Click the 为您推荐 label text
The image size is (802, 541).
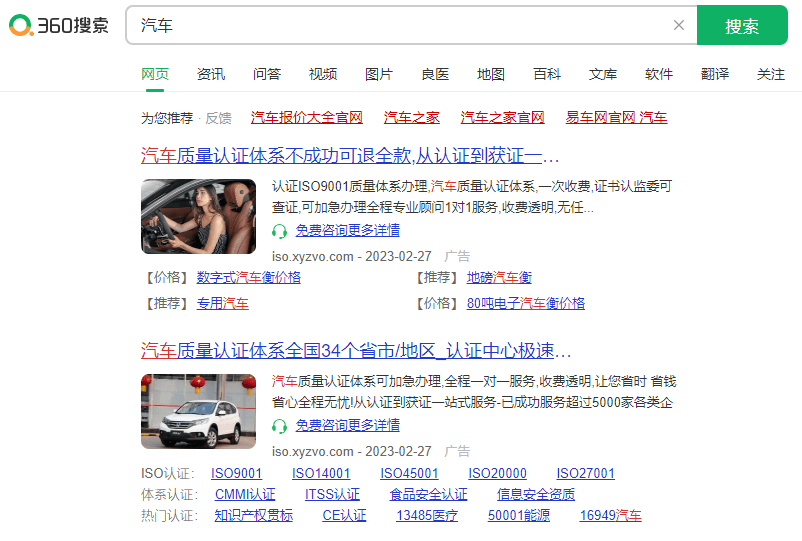point(167,118)
